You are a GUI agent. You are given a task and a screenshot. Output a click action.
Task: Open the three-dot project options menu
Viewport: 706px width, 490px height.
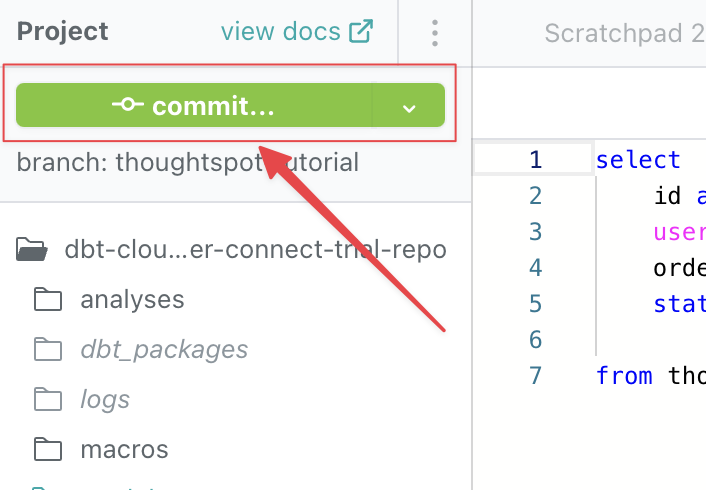434,33
